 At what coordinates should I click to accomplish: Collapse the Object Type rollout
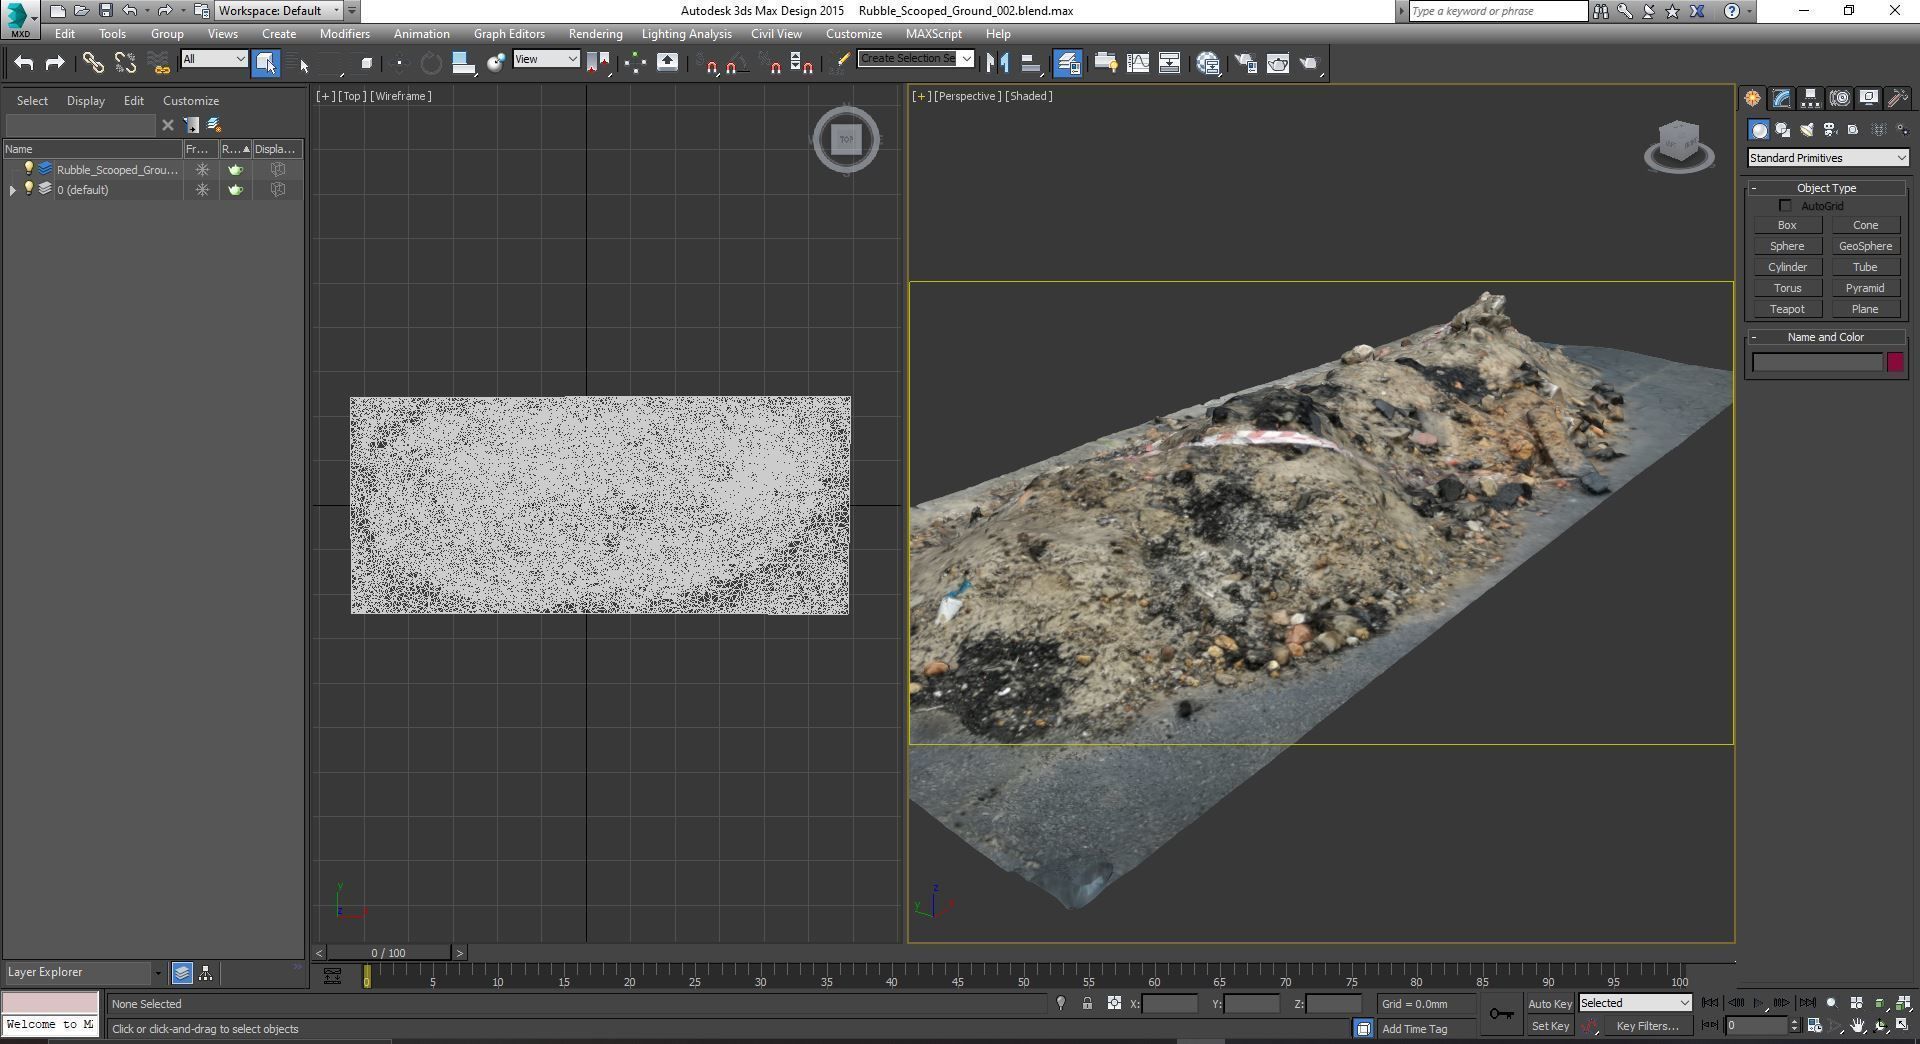tap(1826, 188)
